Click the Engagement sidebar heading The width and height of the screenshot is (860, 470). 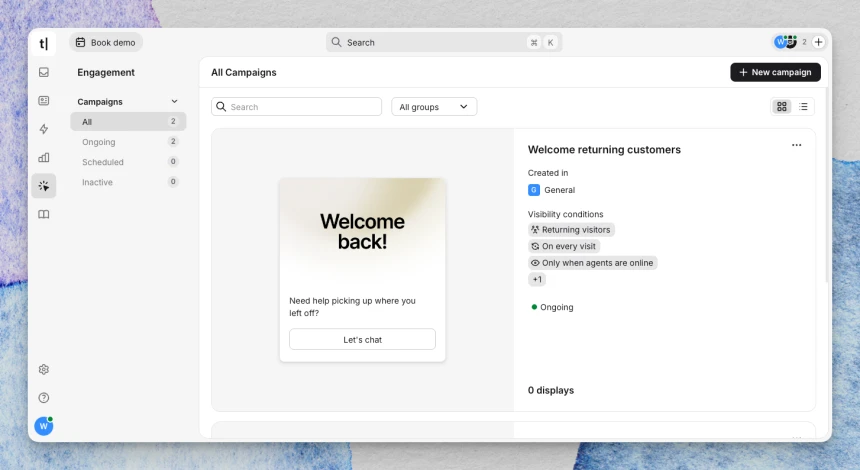tap(106, 72)
